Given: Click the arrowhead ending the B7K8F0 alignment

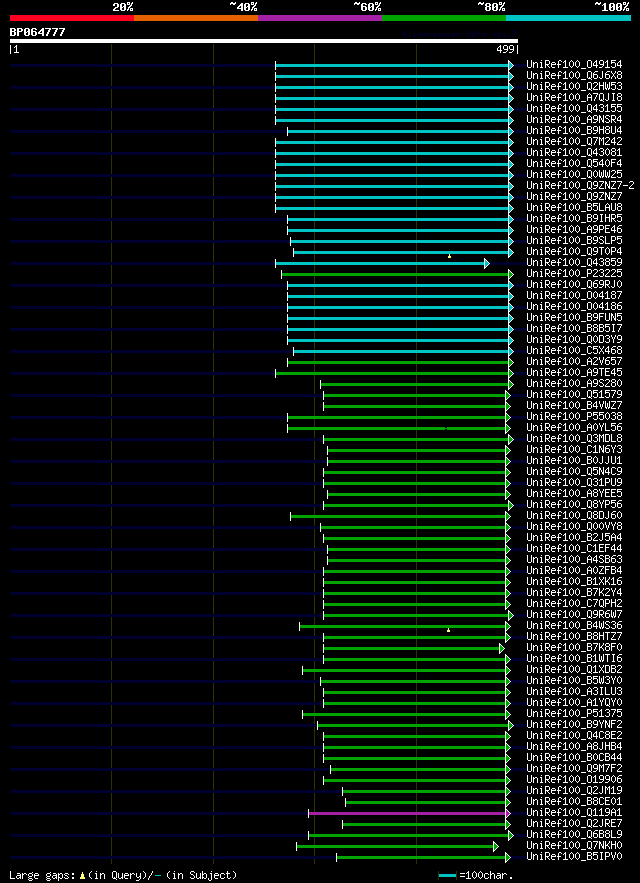Looking at the screenshot, I should (502, 648).
